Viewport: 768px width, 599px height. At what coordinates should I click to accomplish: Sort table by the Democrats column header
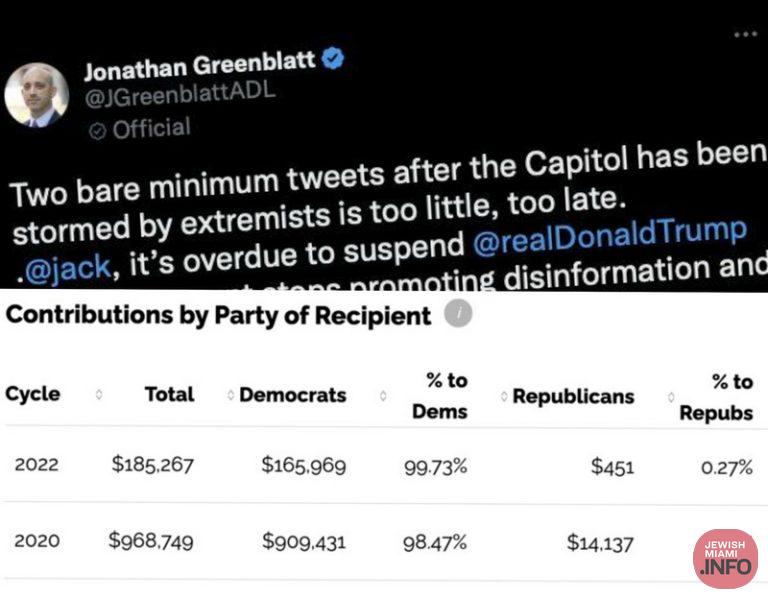(x=292, y=395)
